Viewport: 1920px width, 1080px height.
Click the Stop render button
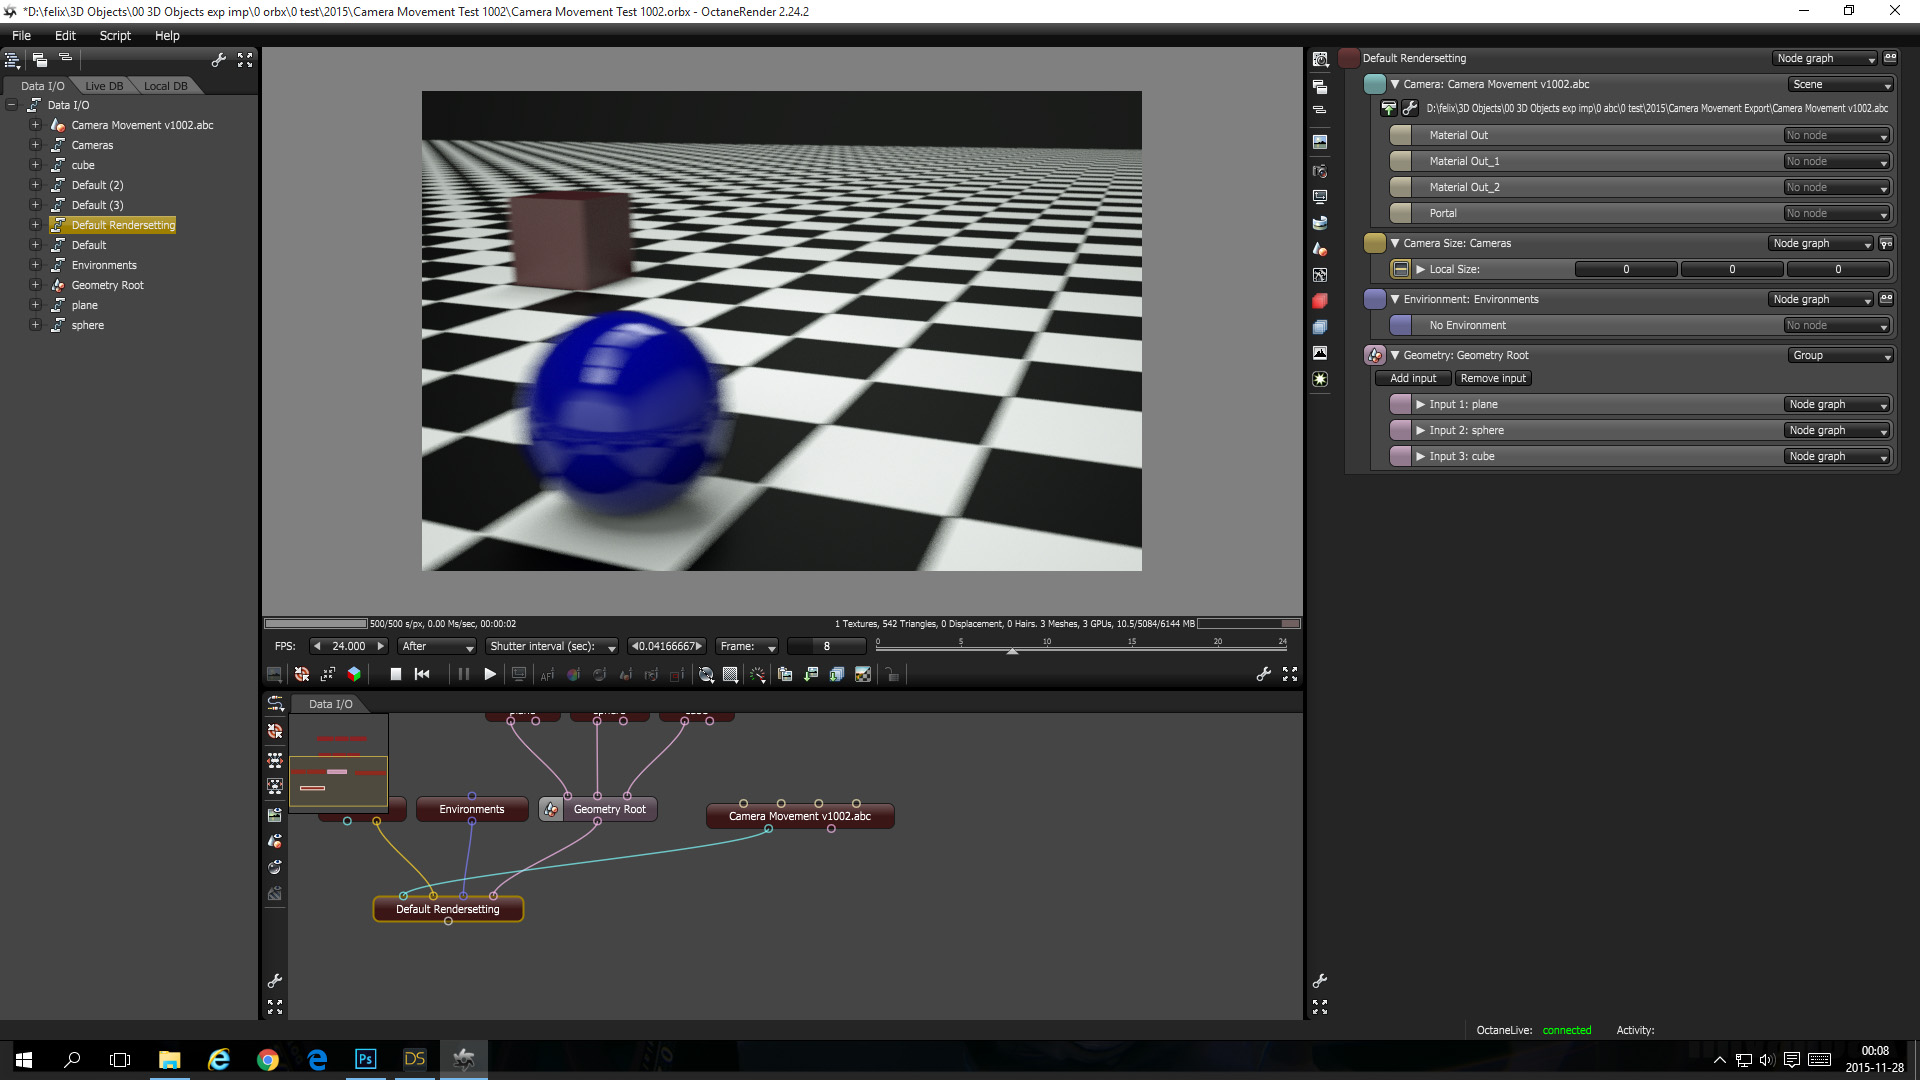point(396,675)
